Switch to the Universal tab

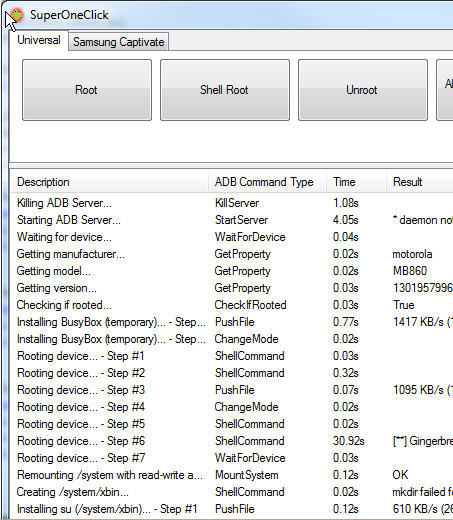pyautogui.click(x=39, y=40)
